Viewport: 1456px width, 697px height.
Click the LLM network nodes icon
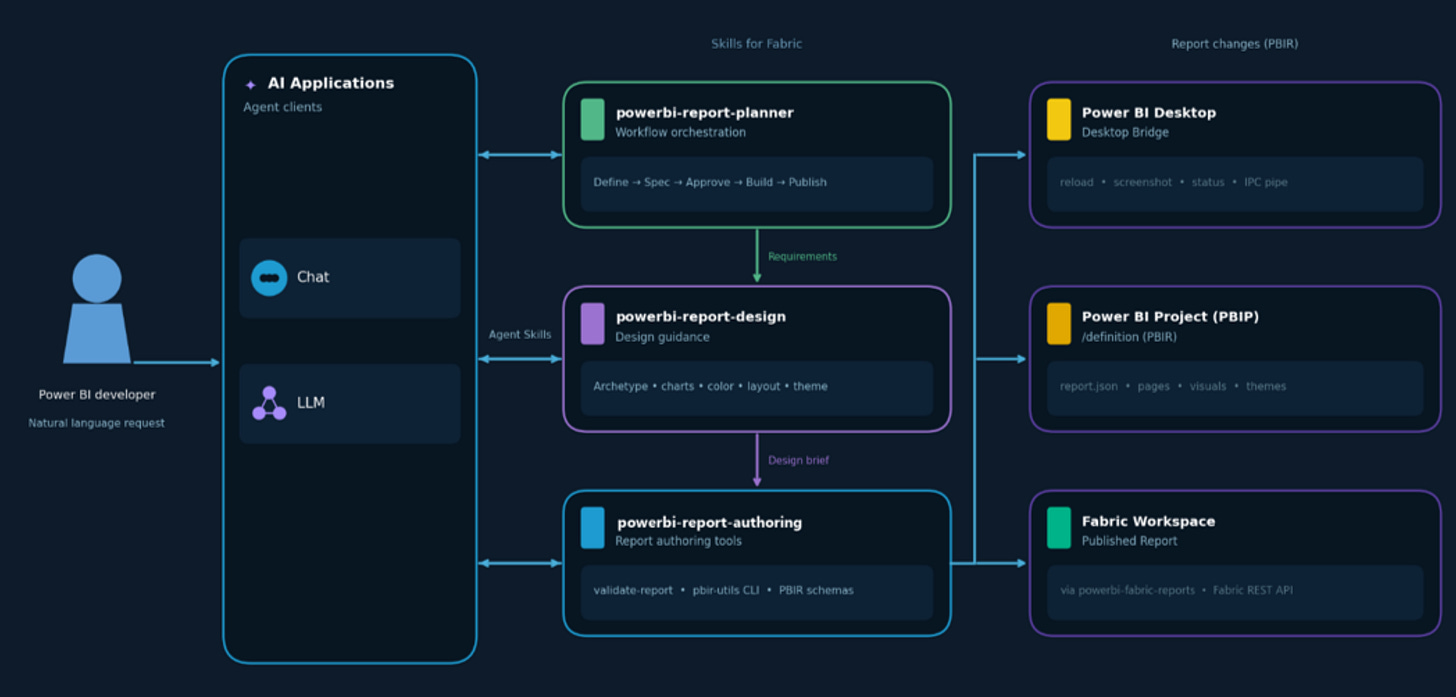tap(269, 403)
